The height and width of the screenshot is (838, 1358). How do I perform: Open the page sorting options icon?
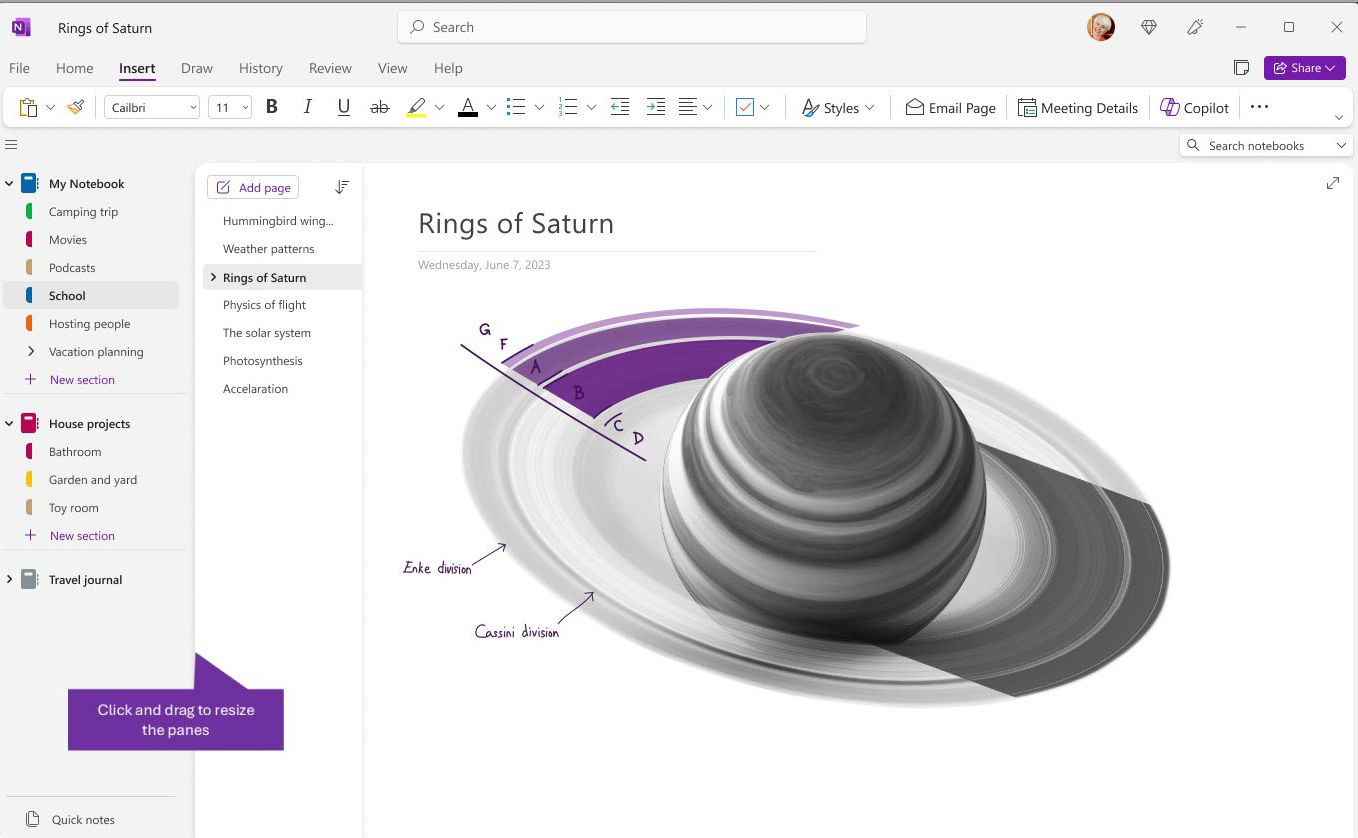342,186
